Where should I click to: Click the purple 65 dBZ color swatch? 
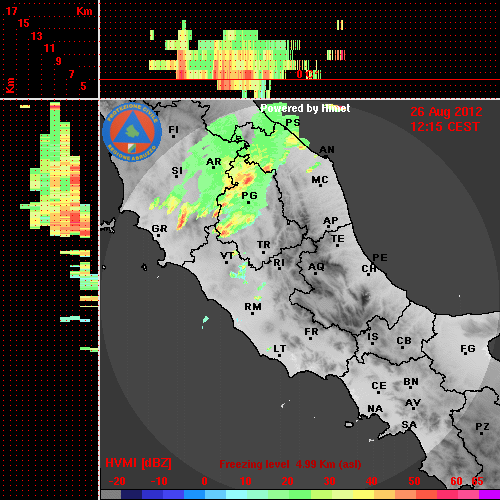(x=489, y=494)
